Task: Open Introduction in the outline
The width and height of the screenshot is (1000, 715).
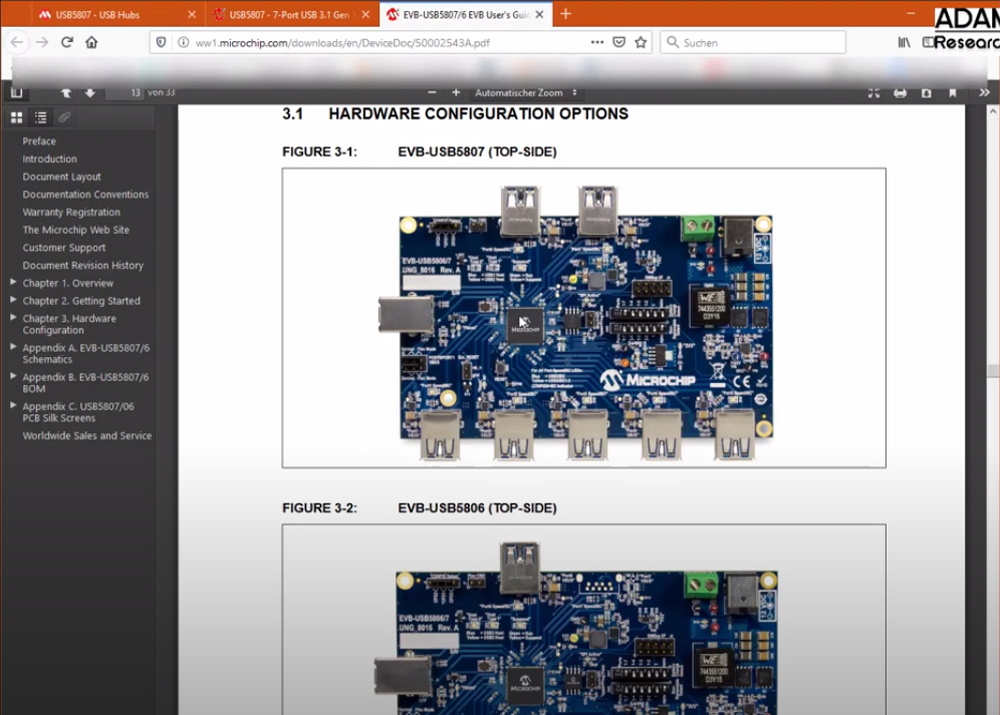Action: [x=50, y=159]
